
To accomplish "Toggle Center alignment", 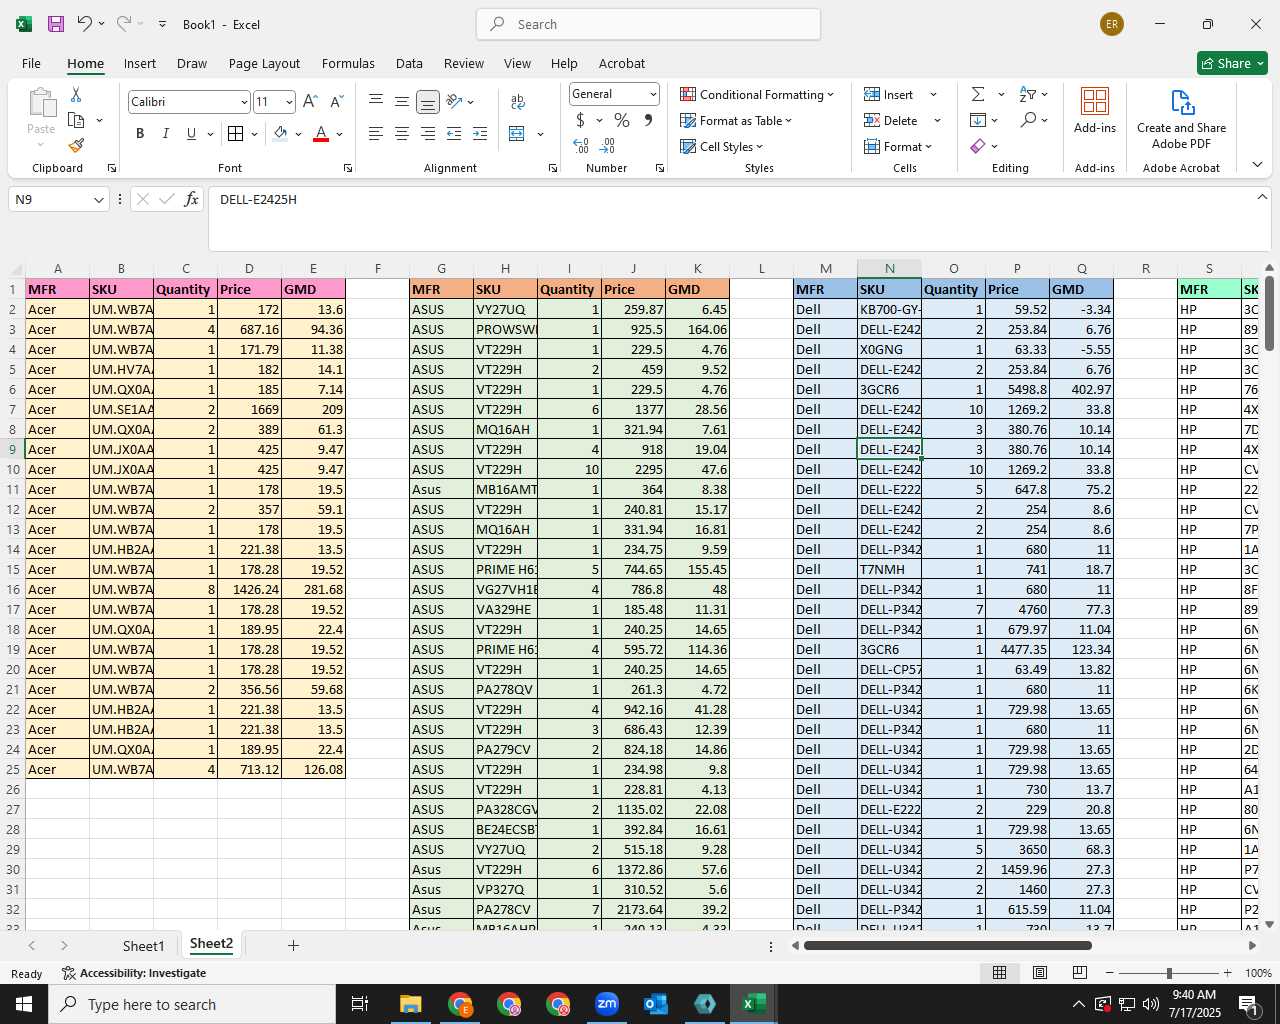I will coord(402,133).
